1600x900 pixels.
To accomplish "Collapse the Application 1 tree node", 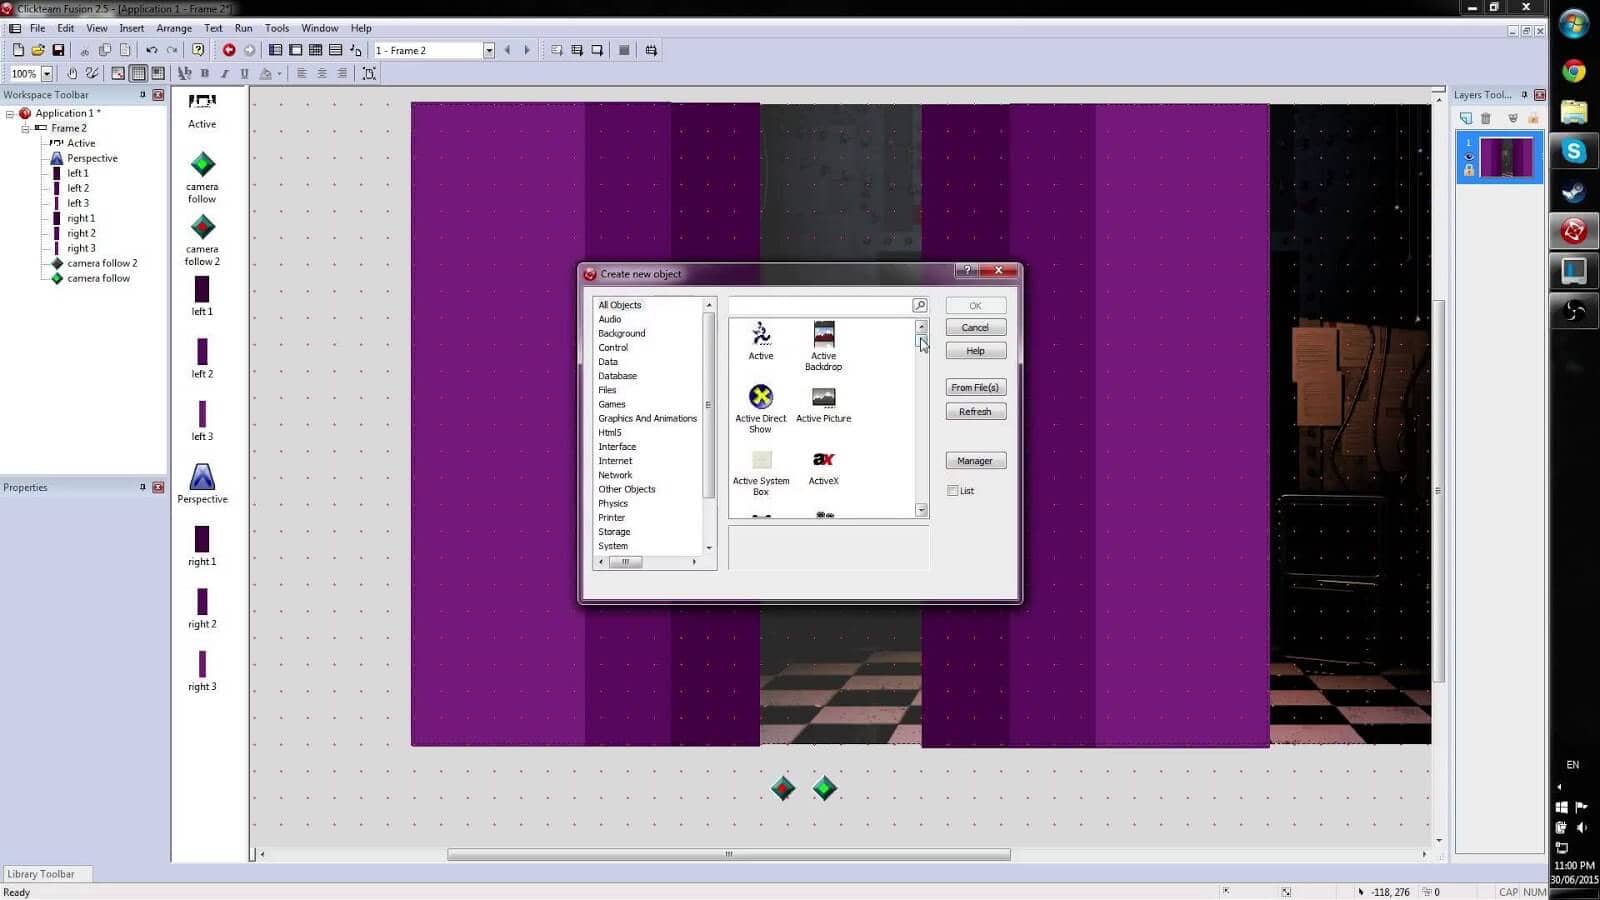I will tap(10, 114).
